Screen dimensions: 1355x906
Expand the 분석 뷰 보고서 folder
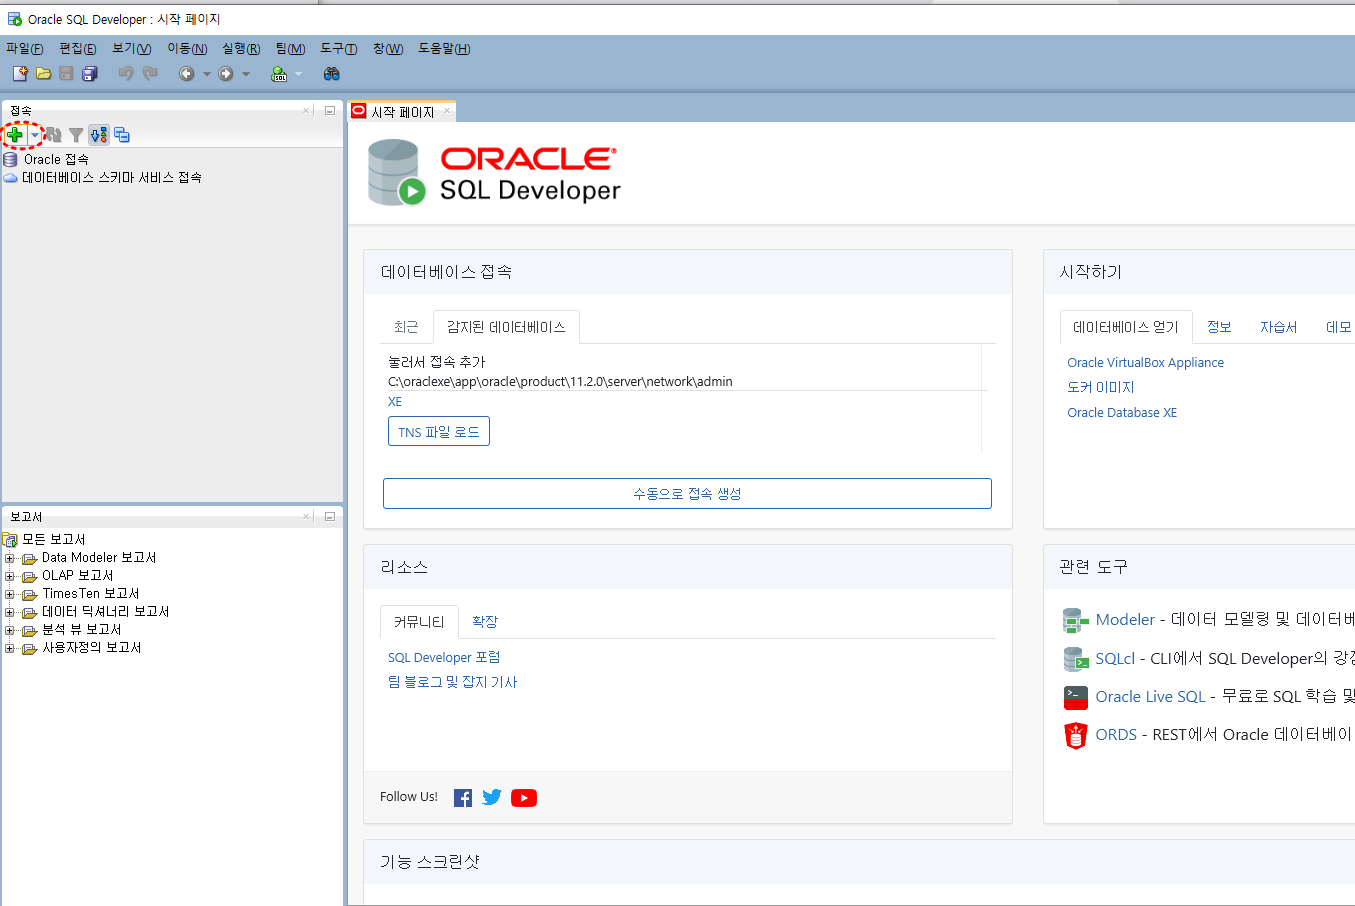tap(10, 630)
